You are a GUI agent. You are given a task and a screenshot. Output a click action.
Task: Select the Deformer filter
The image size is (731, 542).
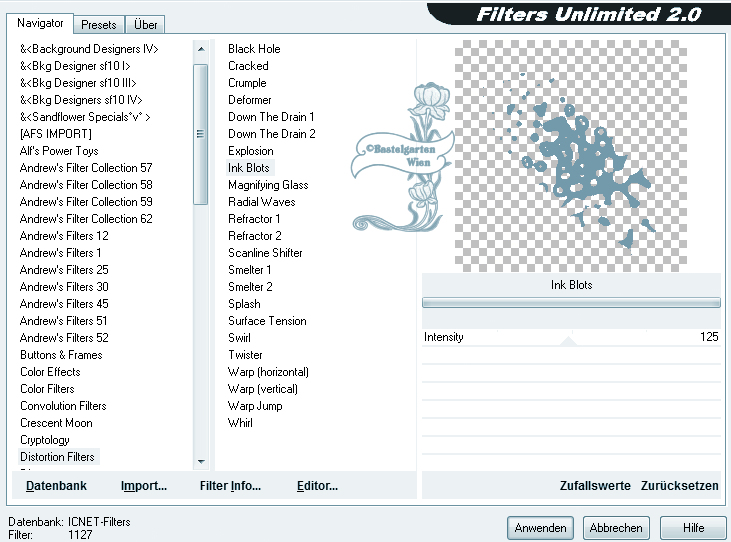point(249,100)
